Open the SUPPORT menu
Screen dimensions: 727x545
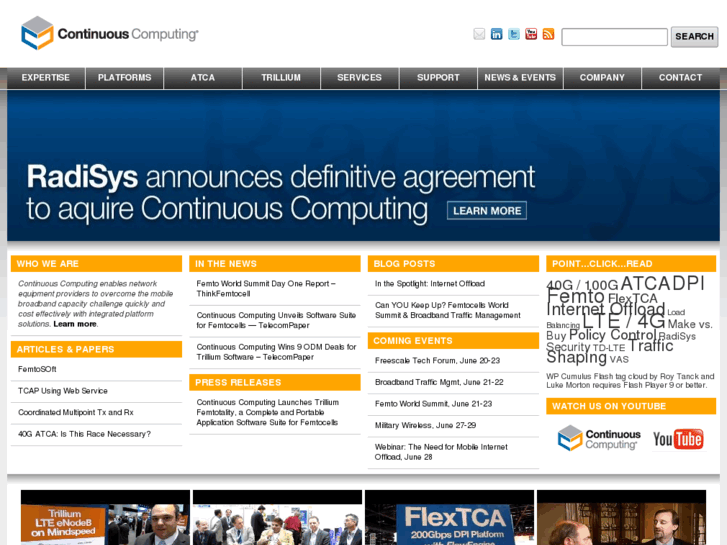point(438,77)
